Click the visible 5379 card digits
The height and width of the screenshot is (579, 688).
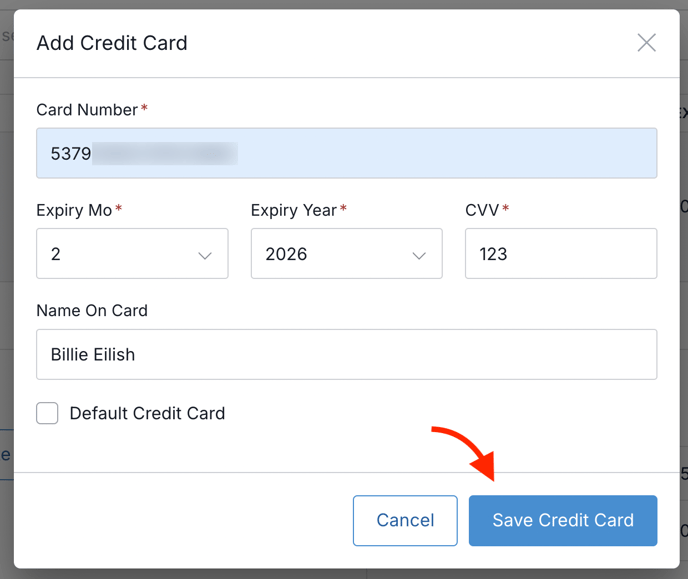(71, 154)
